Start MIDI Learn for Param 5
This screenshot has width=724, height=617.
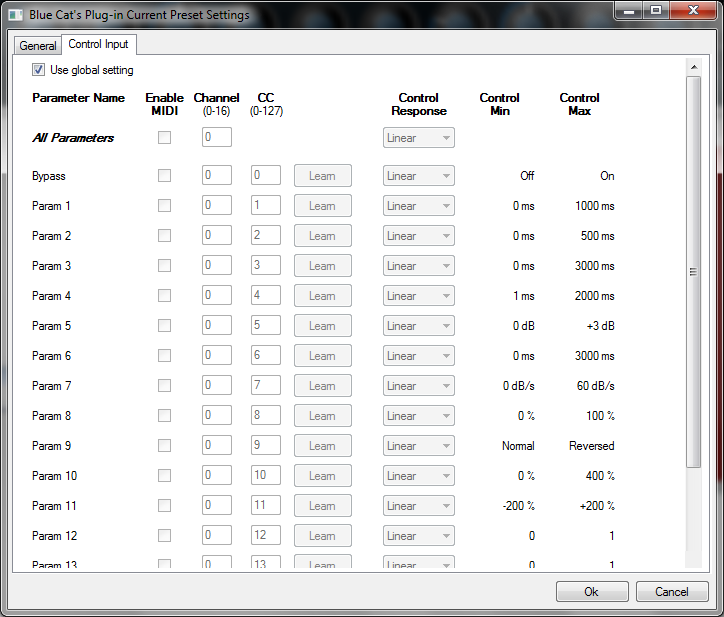(323, 326)
